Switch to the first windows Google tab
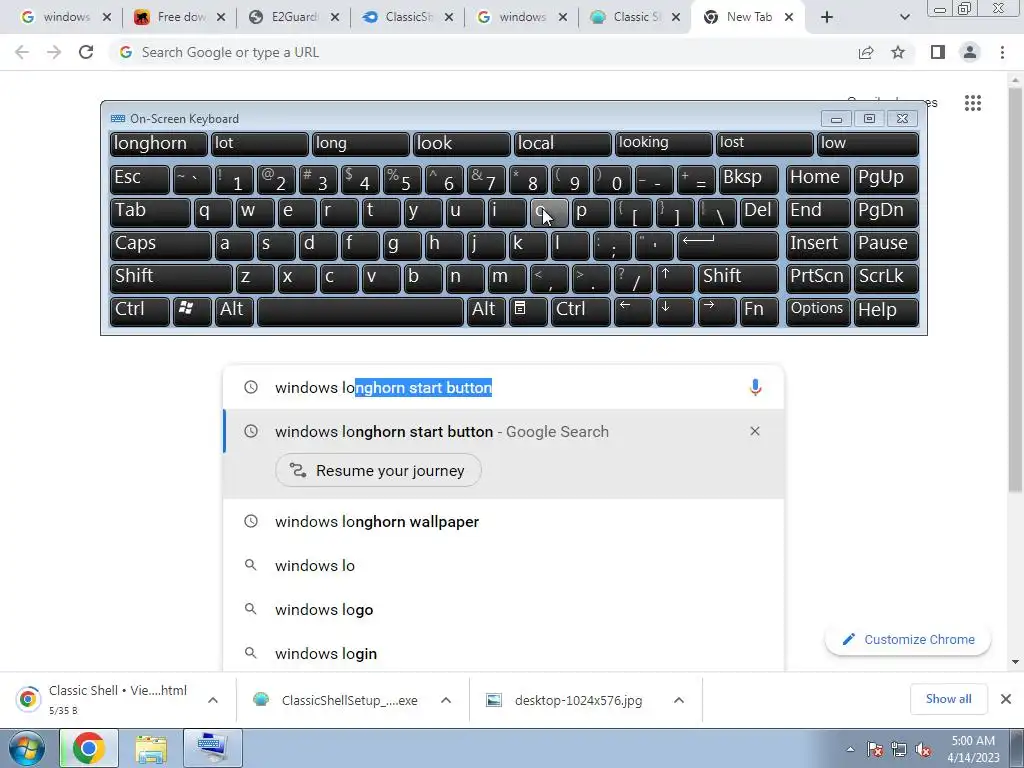1024x768 pixels. [x=66, y=17]
